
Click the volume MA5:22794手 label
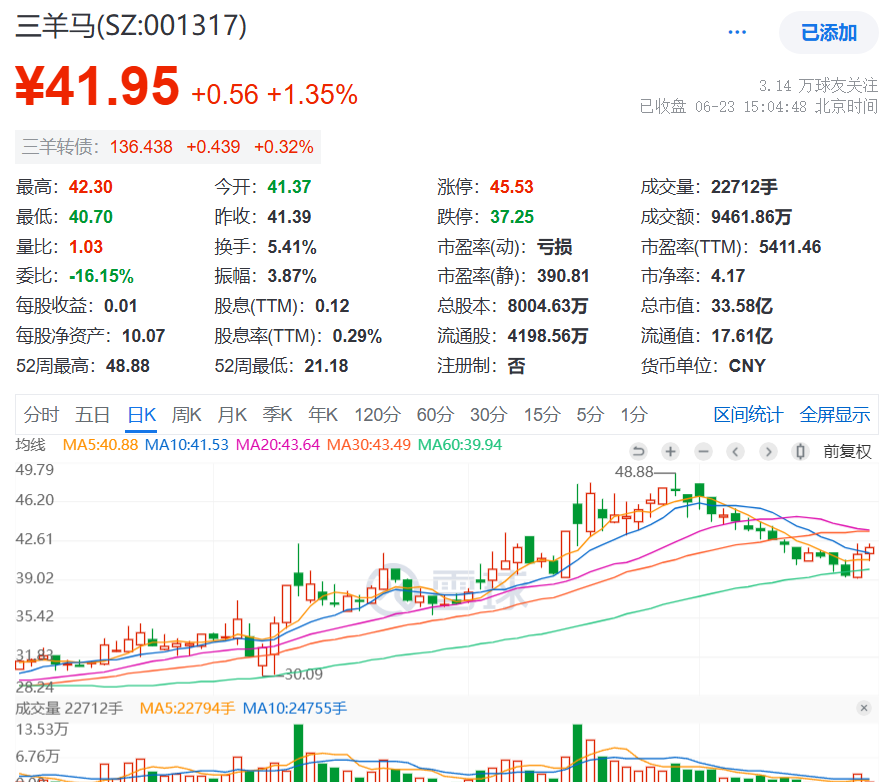coord(188,708)
